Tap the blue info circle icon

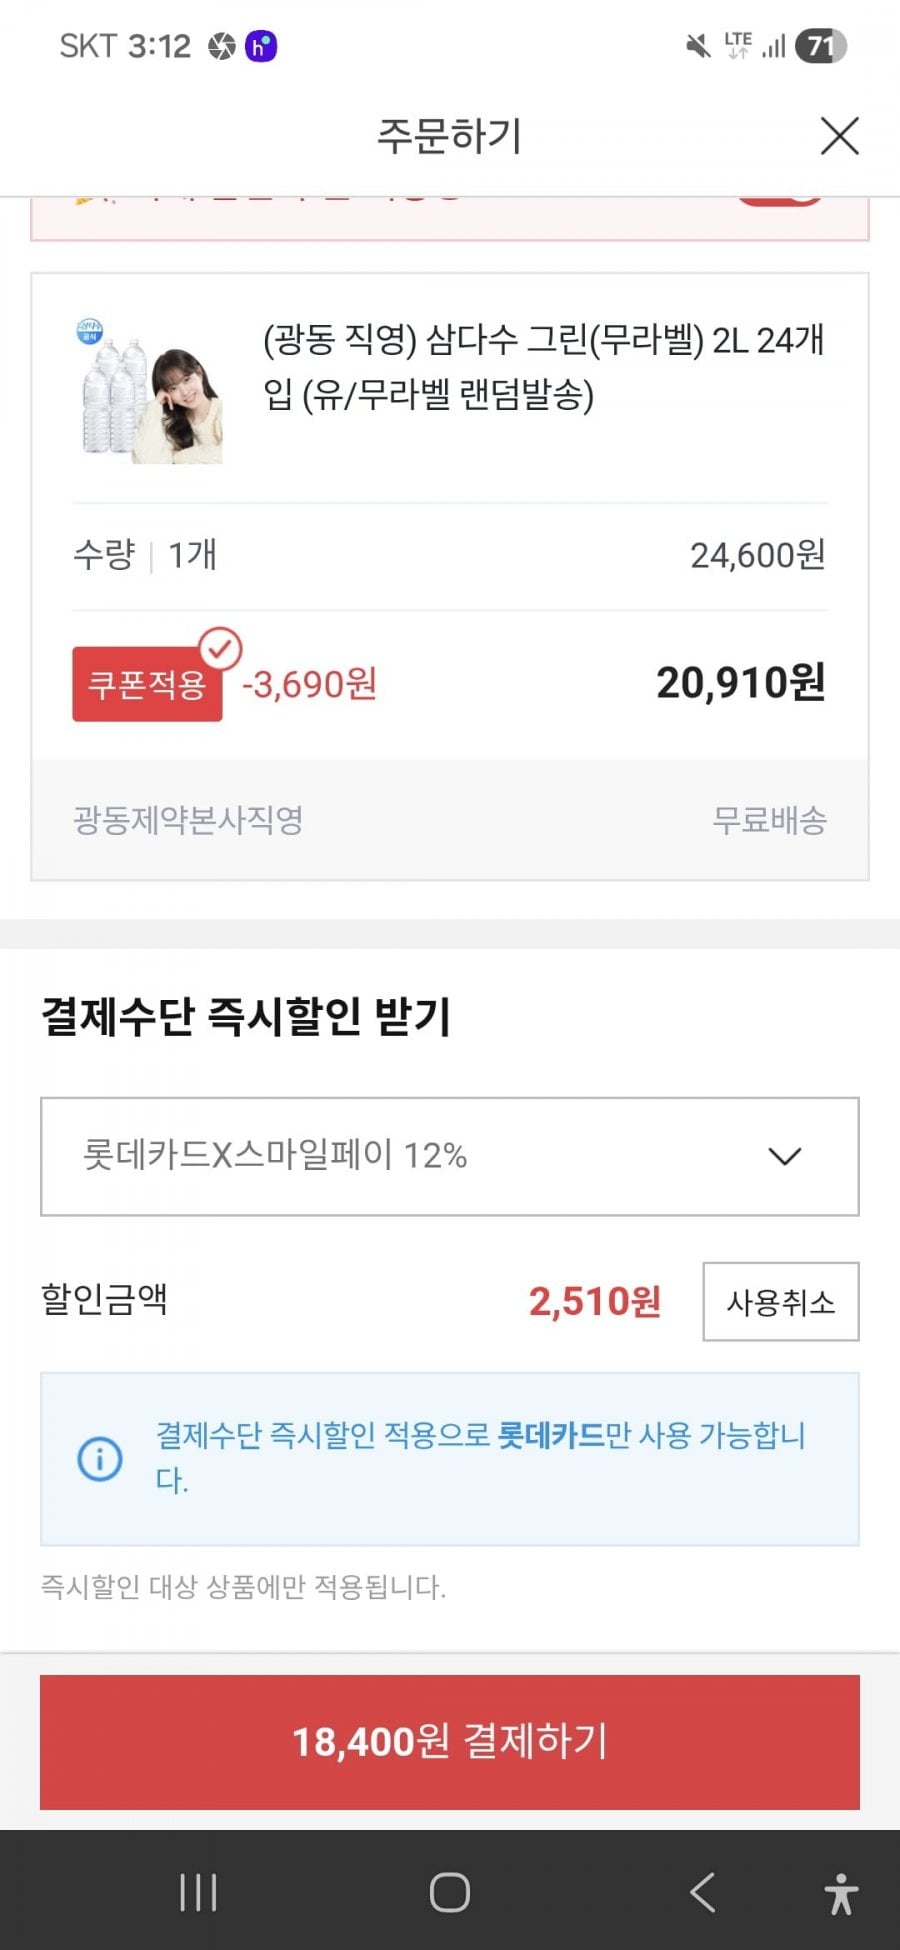(100, 1458)
